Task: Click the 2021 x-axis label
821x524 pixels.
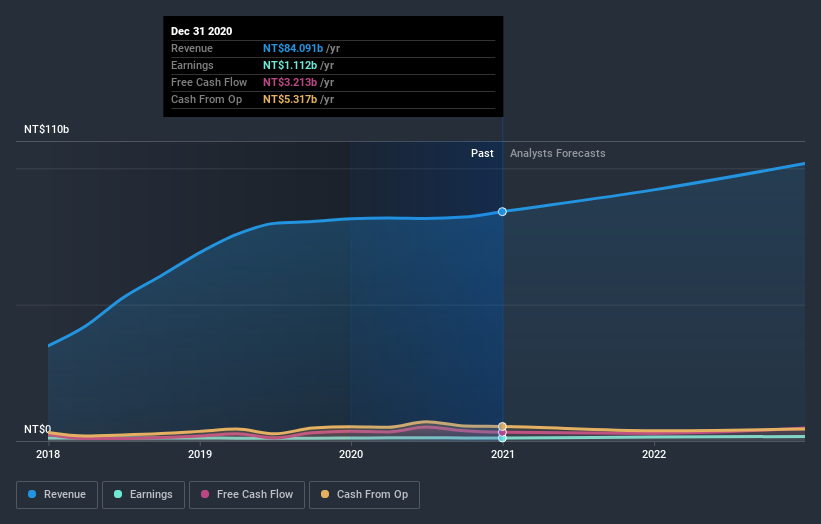Action: coord(503,454)
